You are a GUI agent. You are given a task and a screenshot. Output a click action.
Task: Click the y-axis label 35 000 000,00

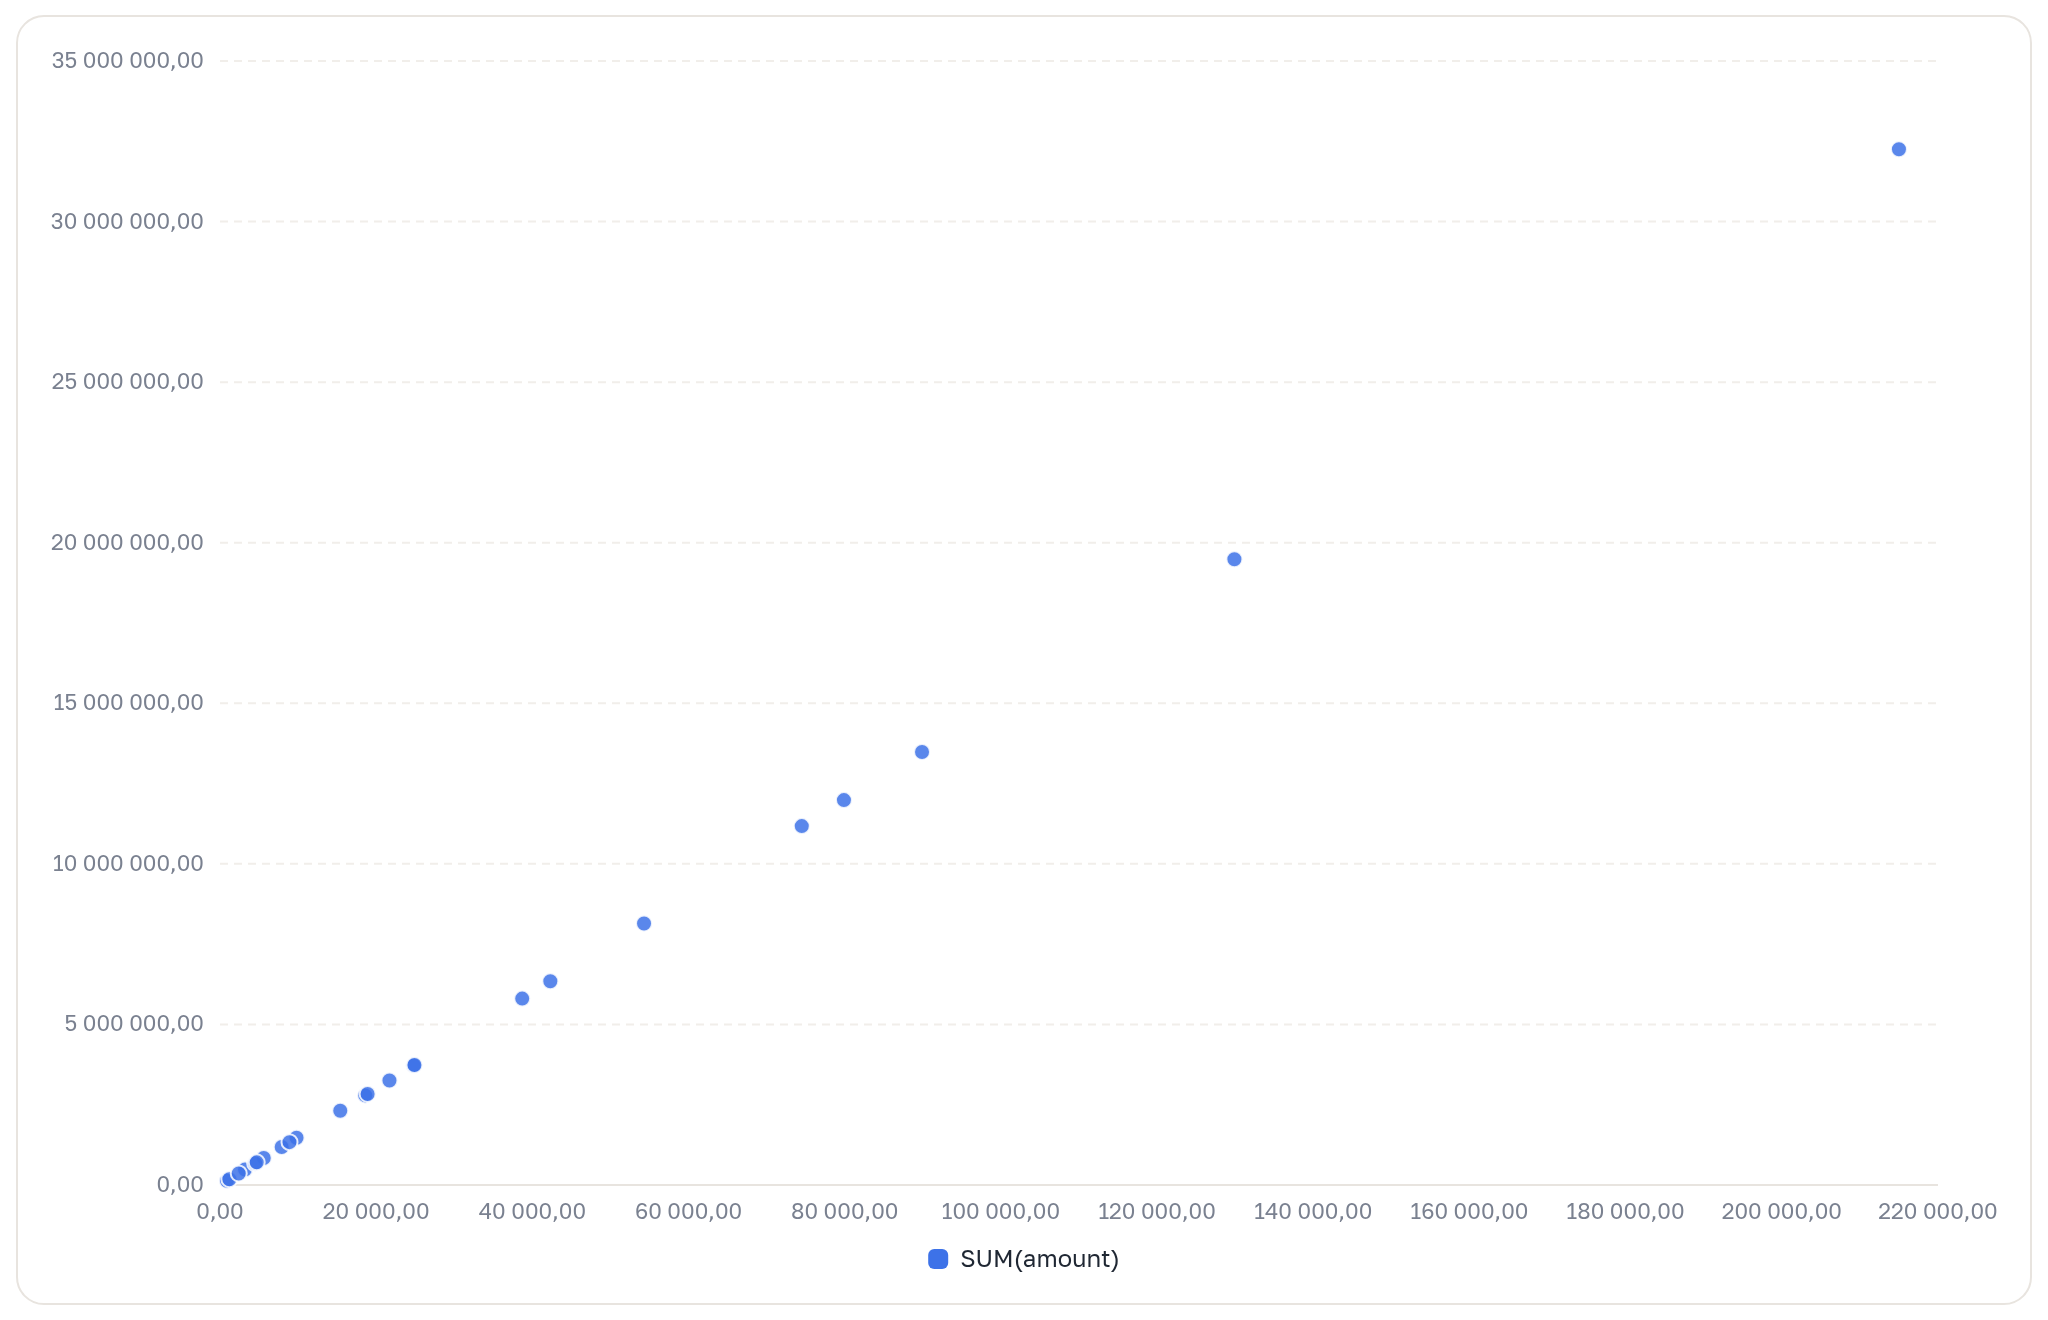coord(127,60)
